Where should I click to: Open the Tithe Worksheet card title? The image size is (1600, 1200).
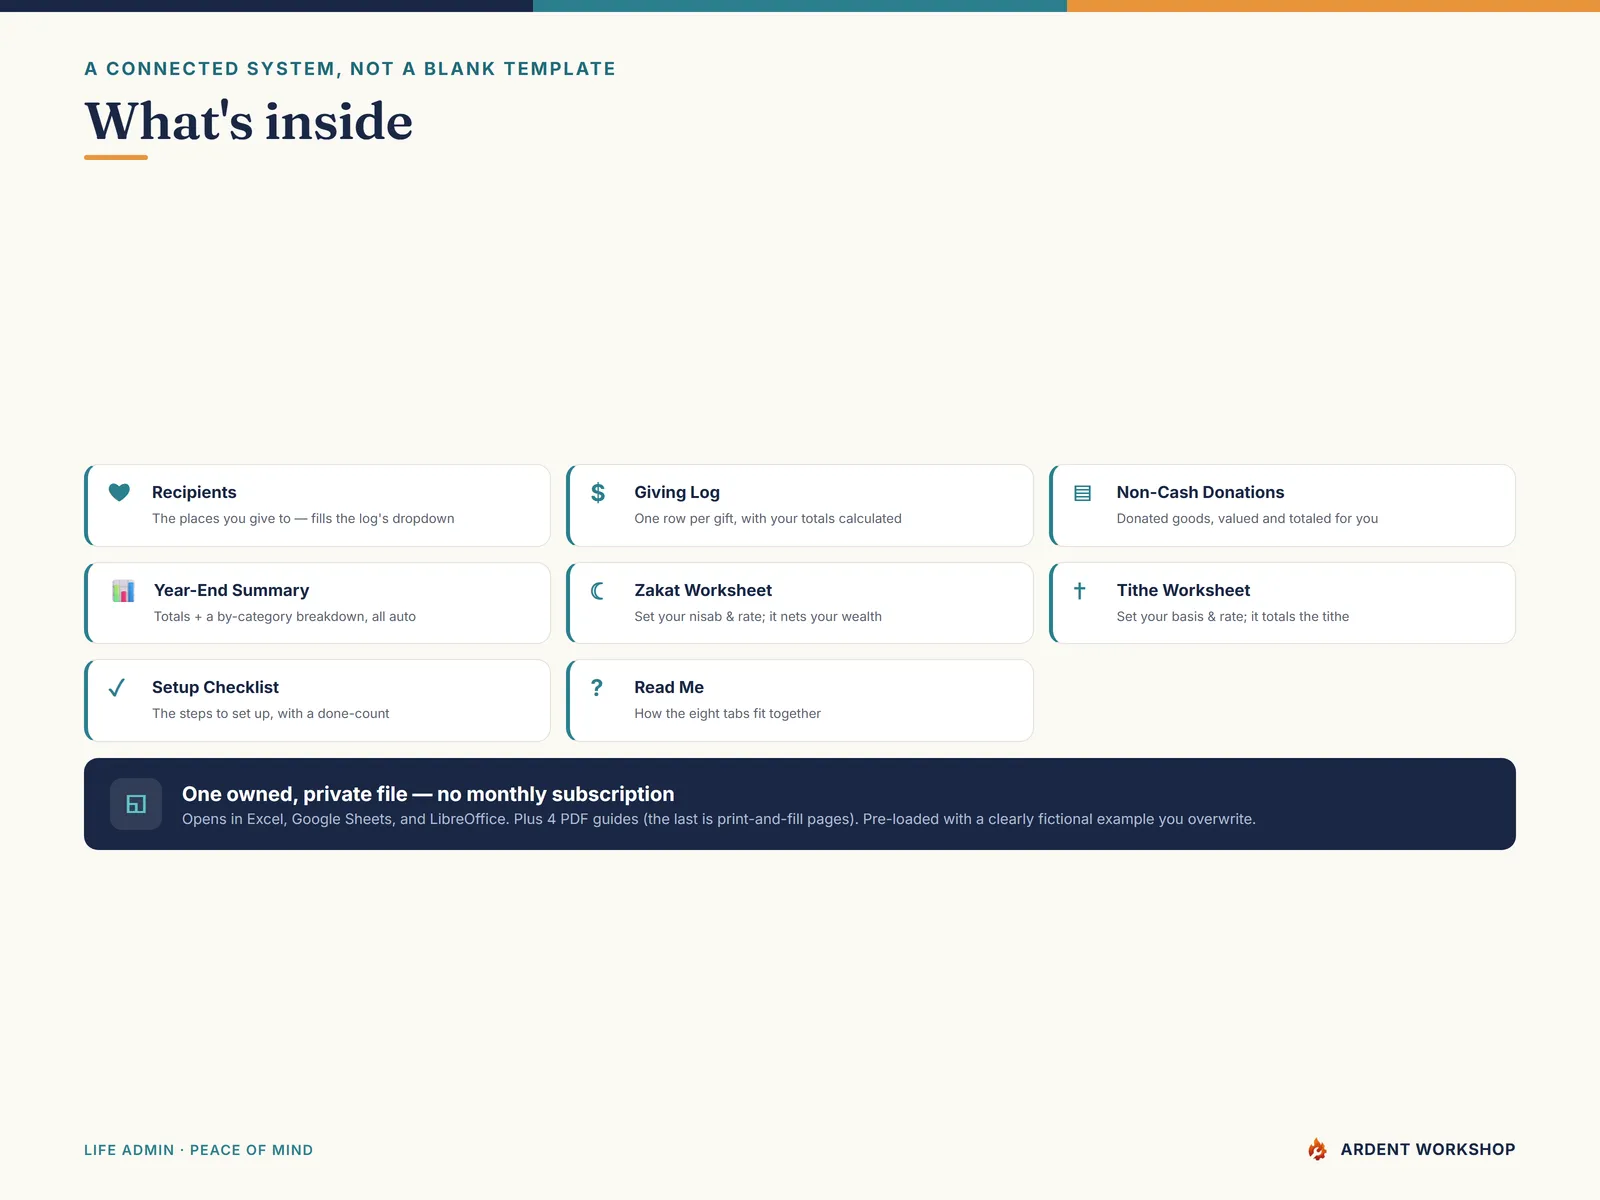(x=1183, y=590)
